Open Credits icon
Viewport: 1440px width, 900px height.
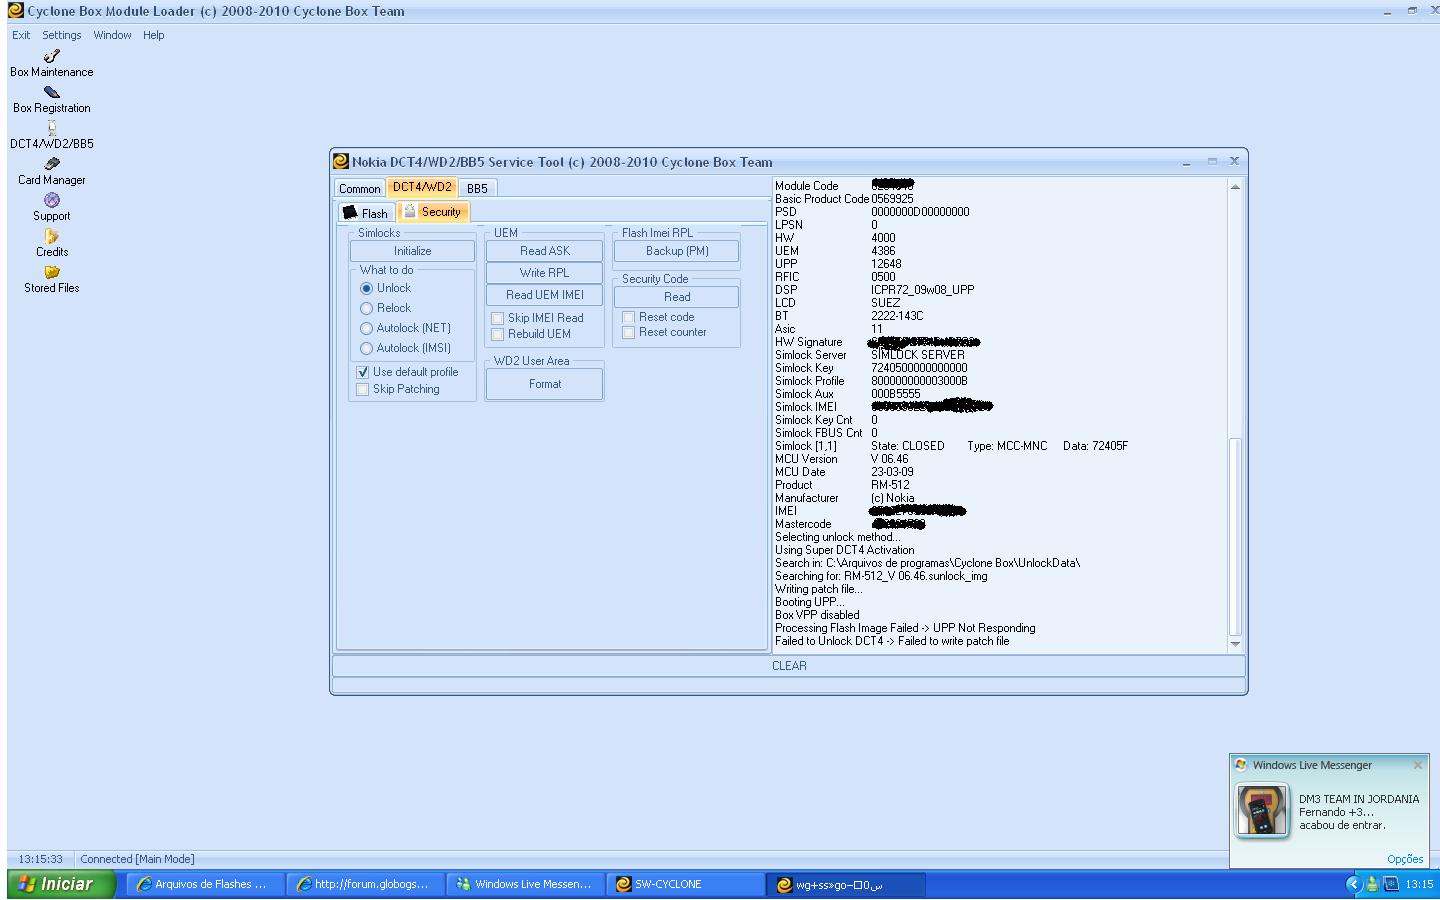[x=52, y=236]
